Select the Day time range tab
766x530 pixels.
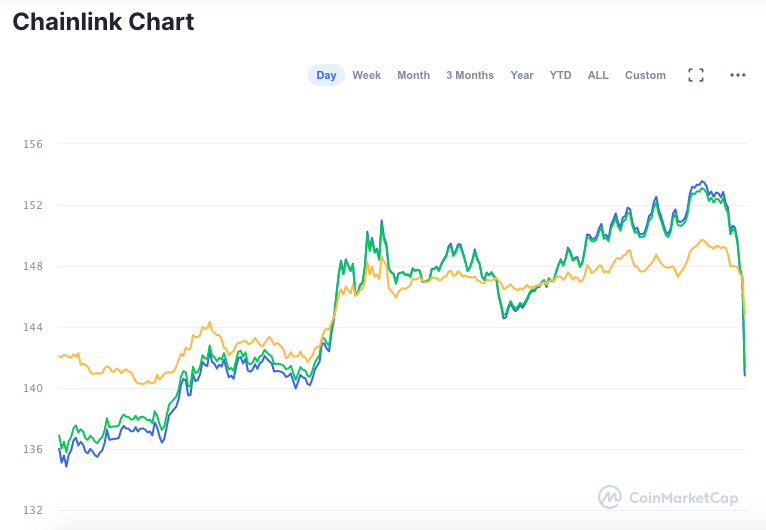coord(326,75)
